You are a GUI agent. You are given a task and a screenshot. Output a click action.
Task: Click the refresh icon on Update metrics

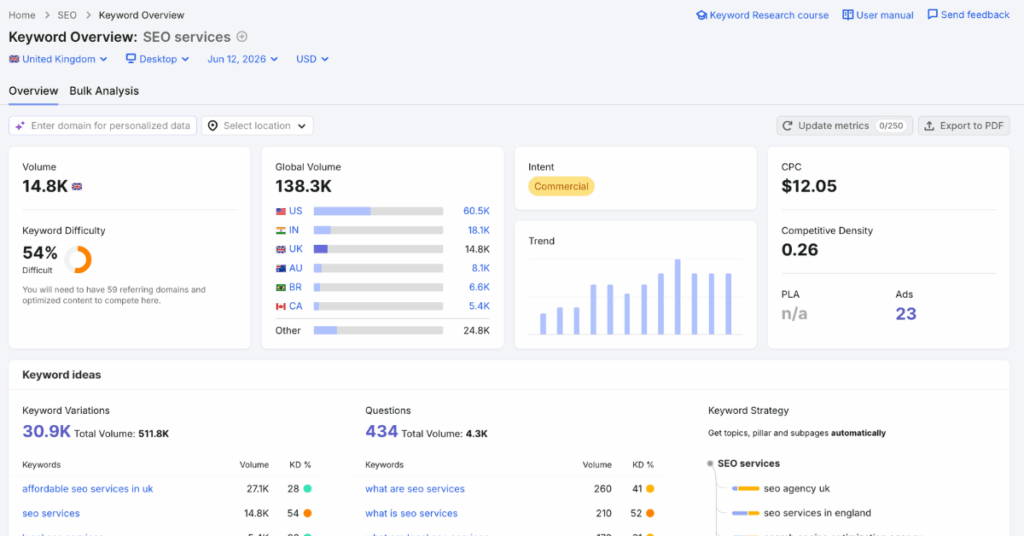click(788, 125)
